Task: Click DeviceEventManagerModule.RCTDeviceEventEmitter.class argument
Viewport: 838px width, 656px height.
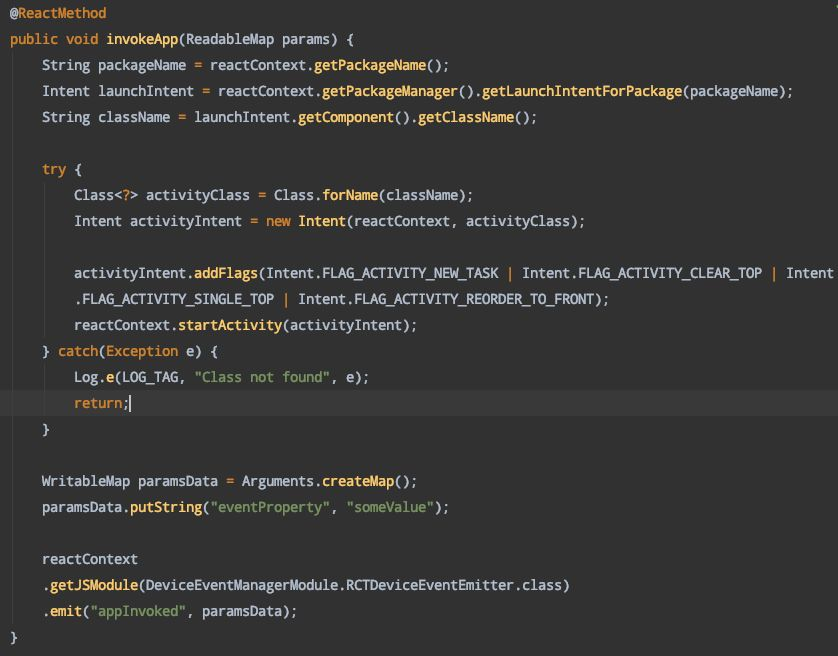Action: click(353, 585)
